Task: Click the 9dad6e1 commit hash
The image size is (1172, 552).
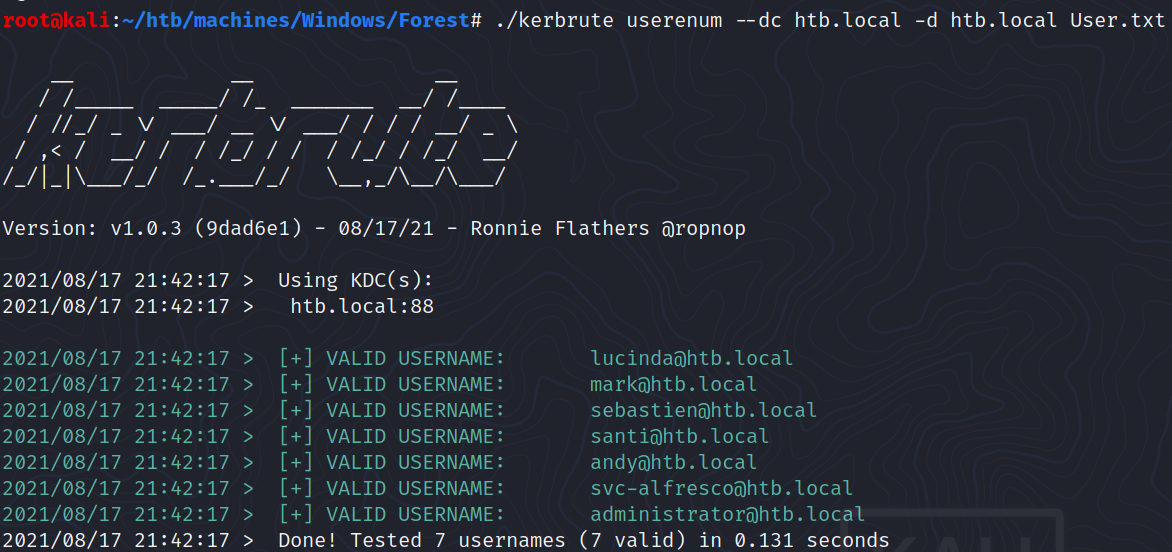Action: click(242, 229)
